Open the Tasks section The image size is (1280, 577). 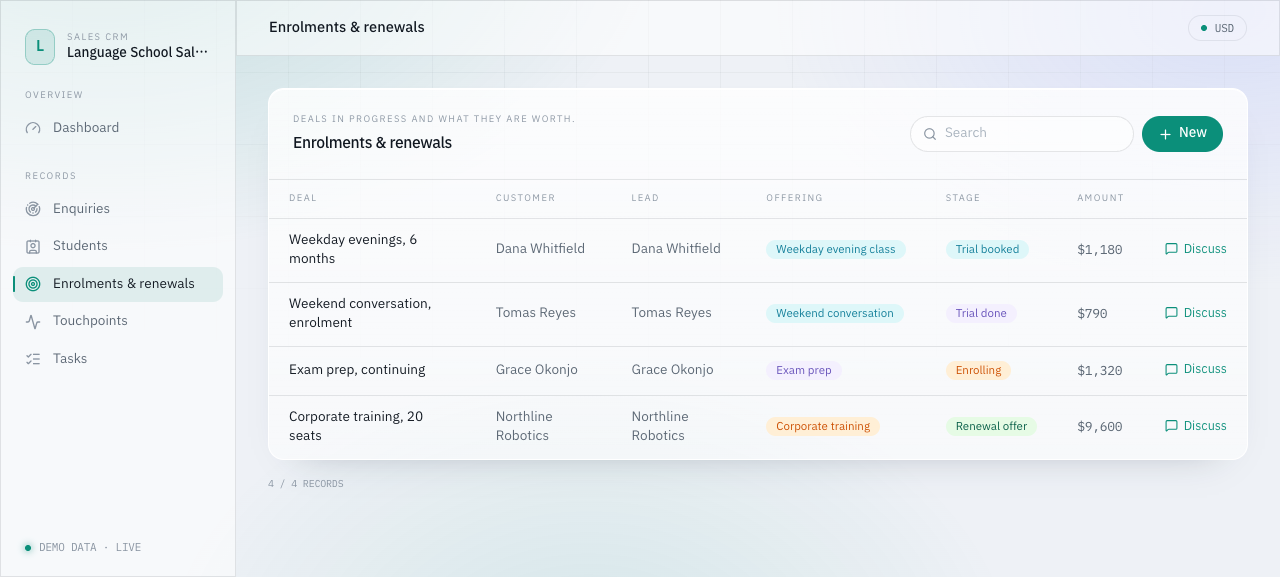tap(118, 359)
